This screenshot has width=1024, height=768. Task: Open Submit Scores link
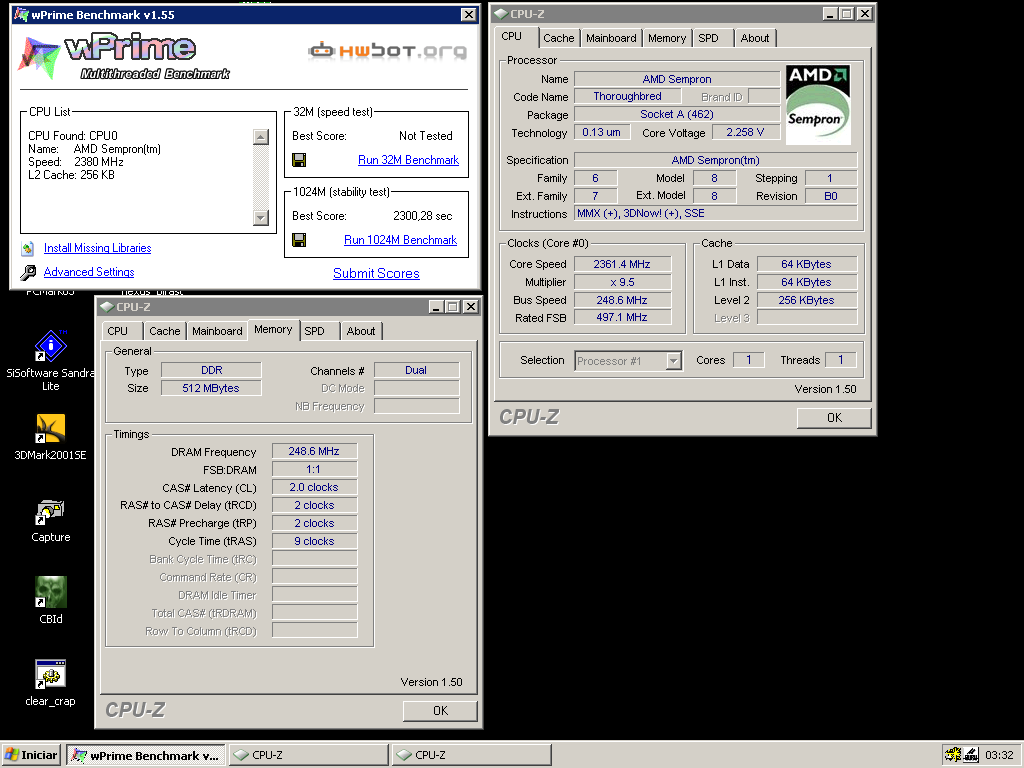(x=376, y=274)
